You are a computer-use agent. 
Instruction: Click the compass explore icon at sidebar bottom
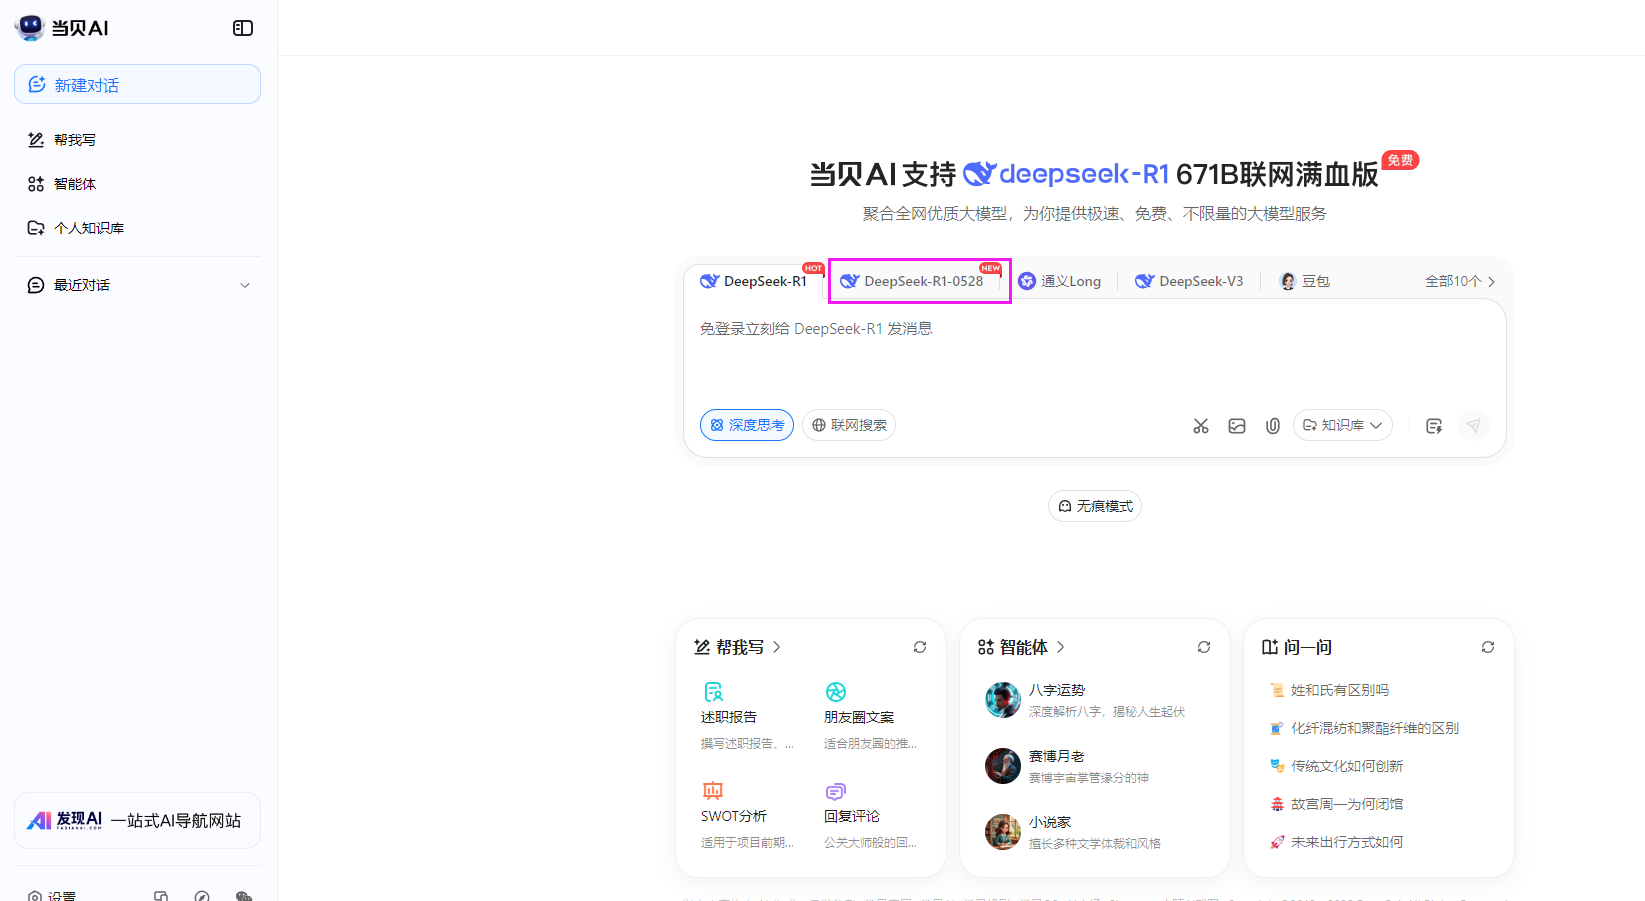pyautogui.click(x=202, y=896)
